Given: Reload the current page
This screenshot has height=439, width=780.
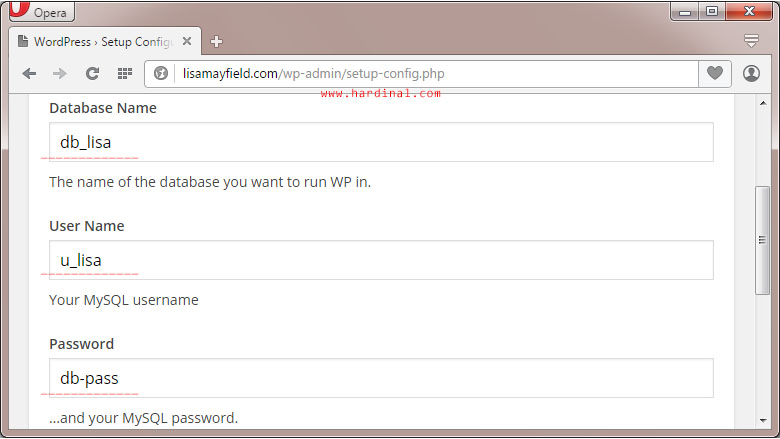Looking at the screenshot, I should click(x=92, y=74).
